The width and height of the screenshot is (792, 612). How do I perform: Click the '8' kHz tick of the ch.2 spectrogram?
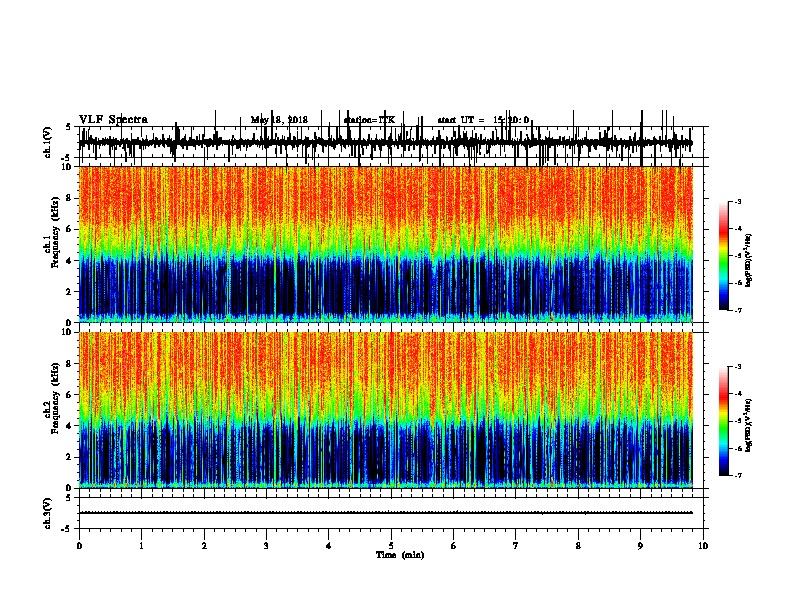click(x=70, y=364)
